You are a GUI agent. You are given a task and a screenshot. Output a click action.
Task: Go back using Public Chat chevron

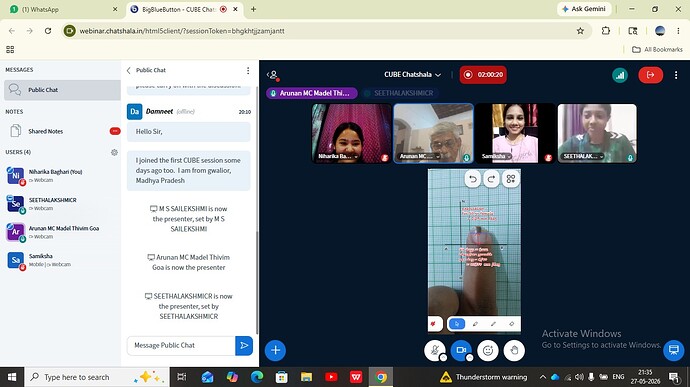[x=128, y=70]
